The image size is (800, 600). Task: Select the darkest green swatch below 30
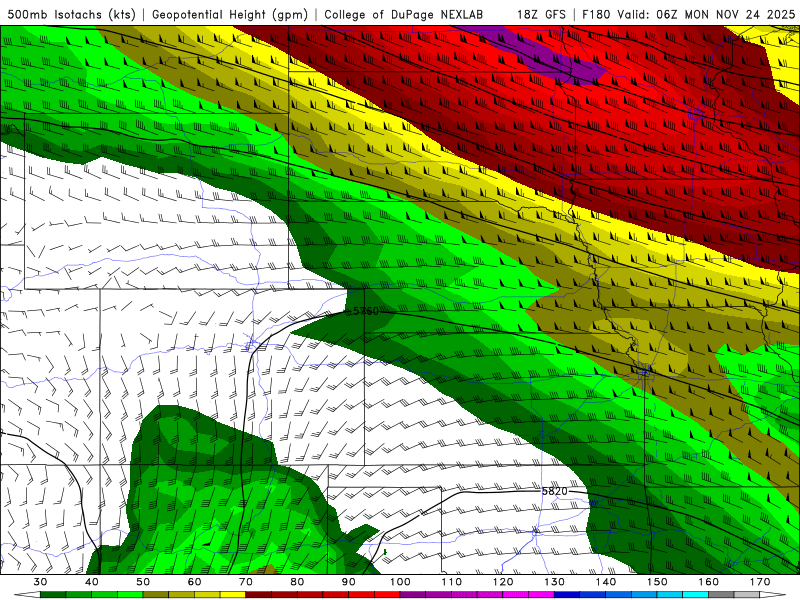point(53,595)
